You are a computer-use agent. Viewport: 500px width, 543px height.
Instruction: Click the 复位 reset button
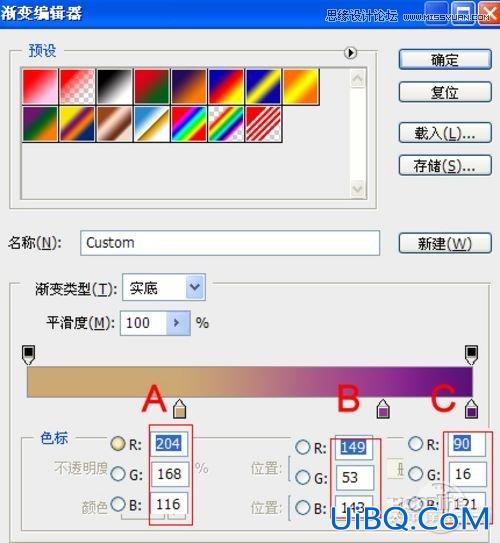tap(445, 92)
